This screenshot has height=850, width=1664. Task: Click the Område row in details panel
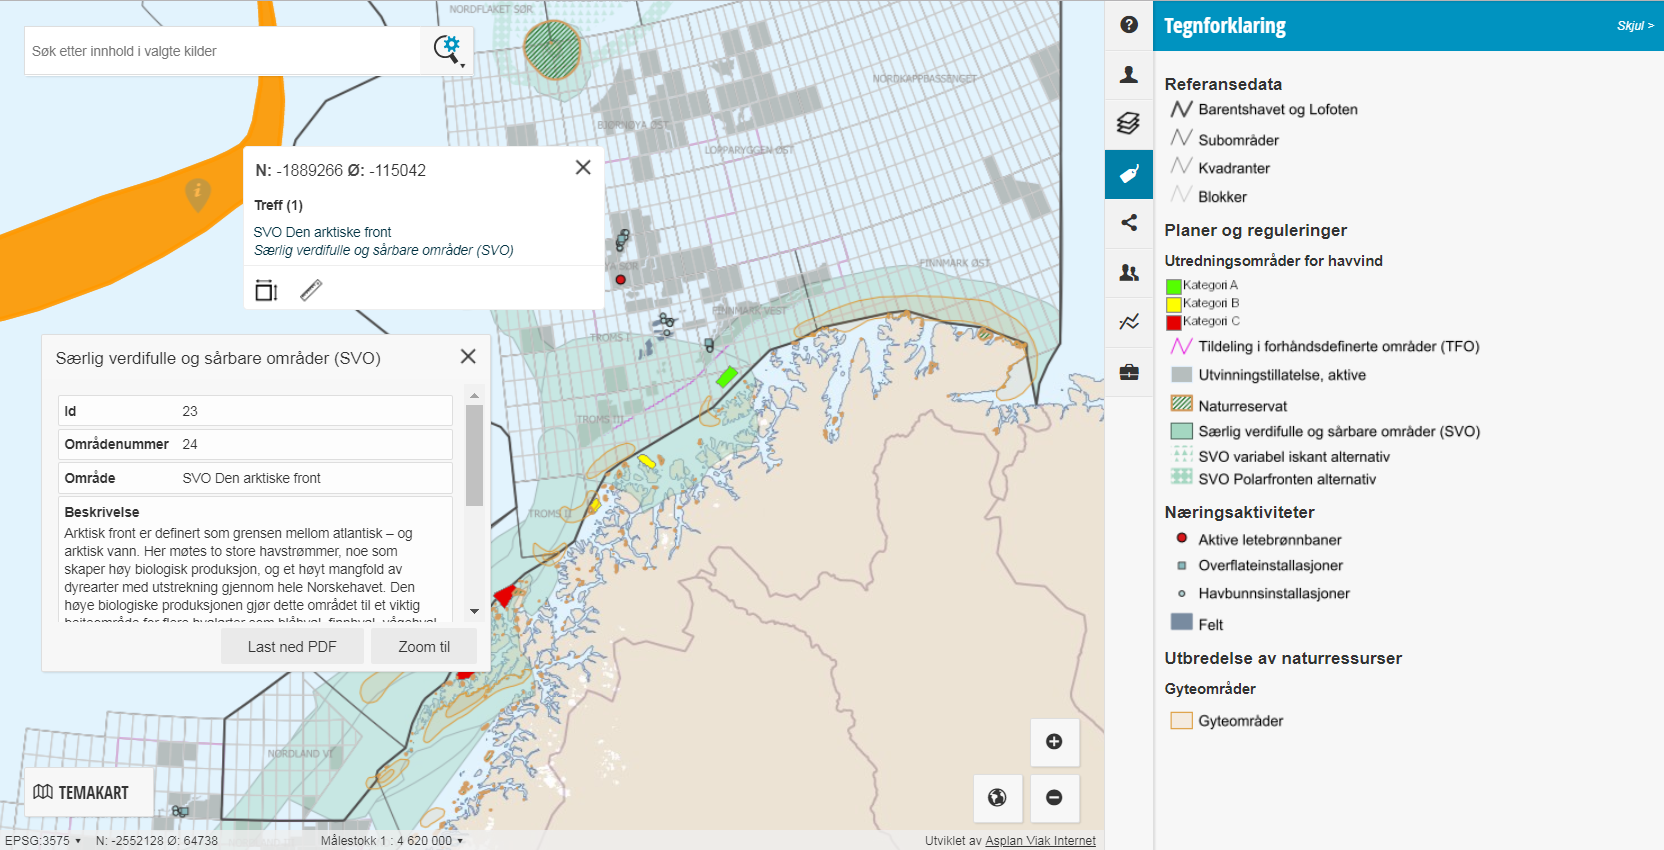pyautogui.click(x=255, y=478)
